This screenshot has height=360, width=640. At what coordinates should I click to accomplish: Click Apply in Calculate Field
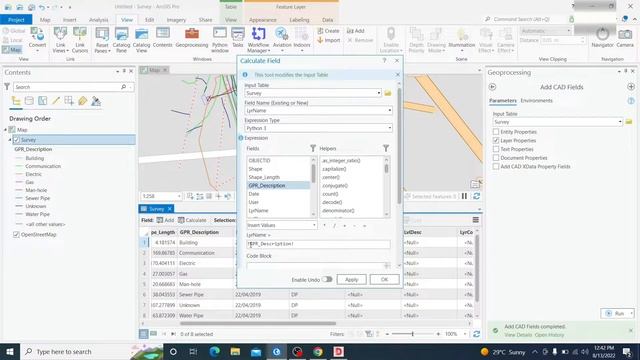coord(351,280)
